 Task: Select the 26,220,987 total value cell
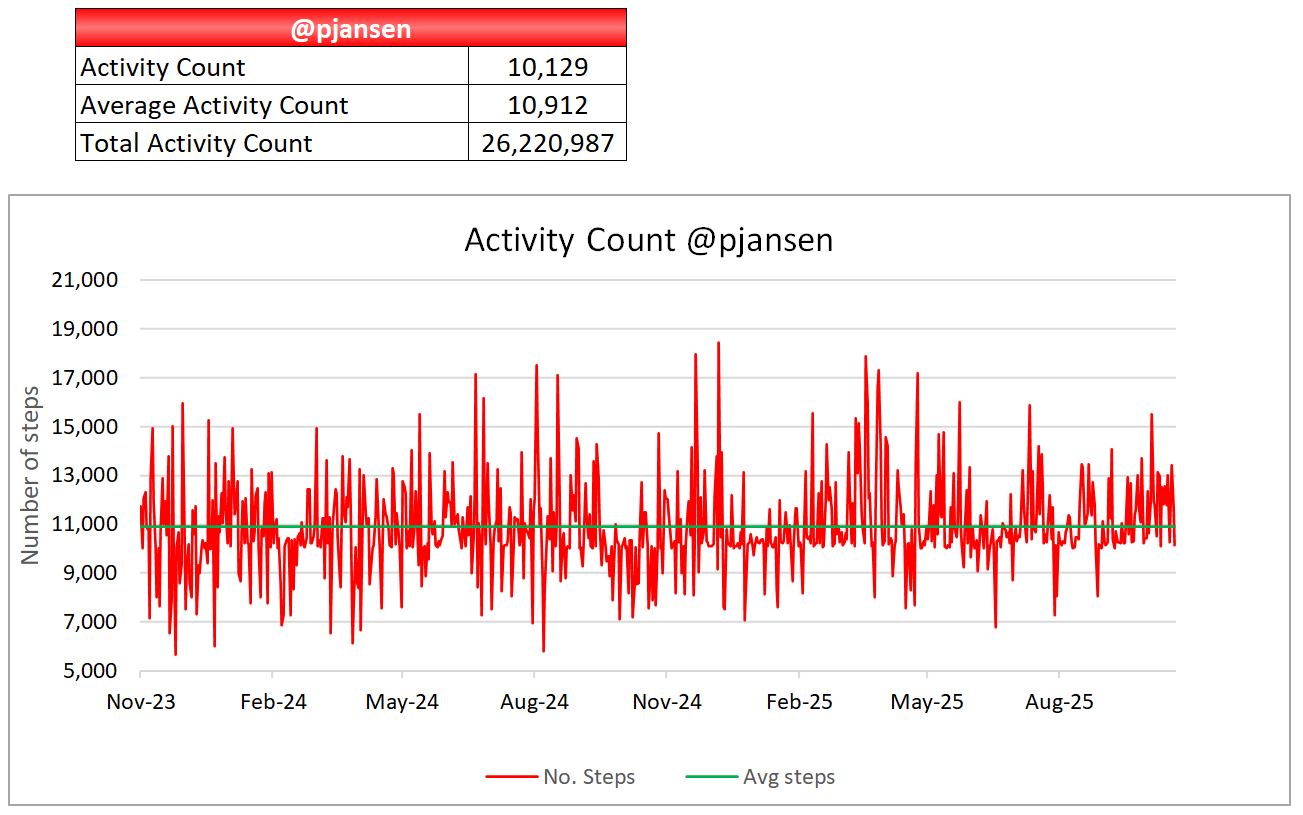click(547, 143)
